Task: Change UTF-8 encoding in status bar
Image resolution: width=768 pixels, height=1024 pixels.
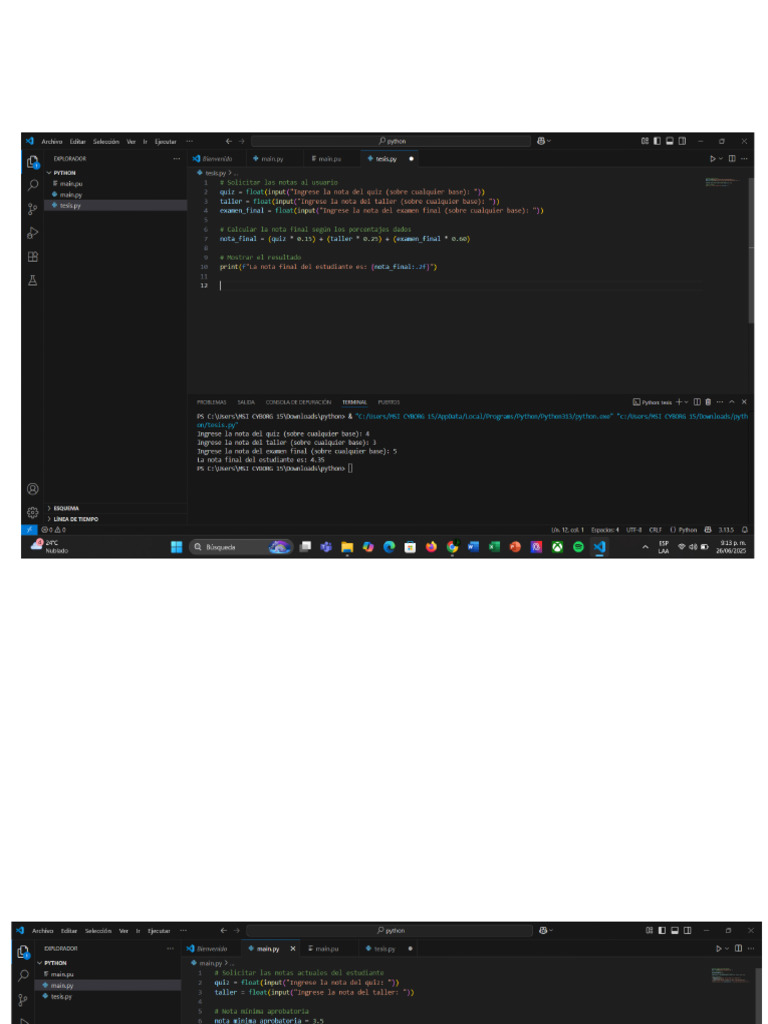Action: tap(633, 530)
